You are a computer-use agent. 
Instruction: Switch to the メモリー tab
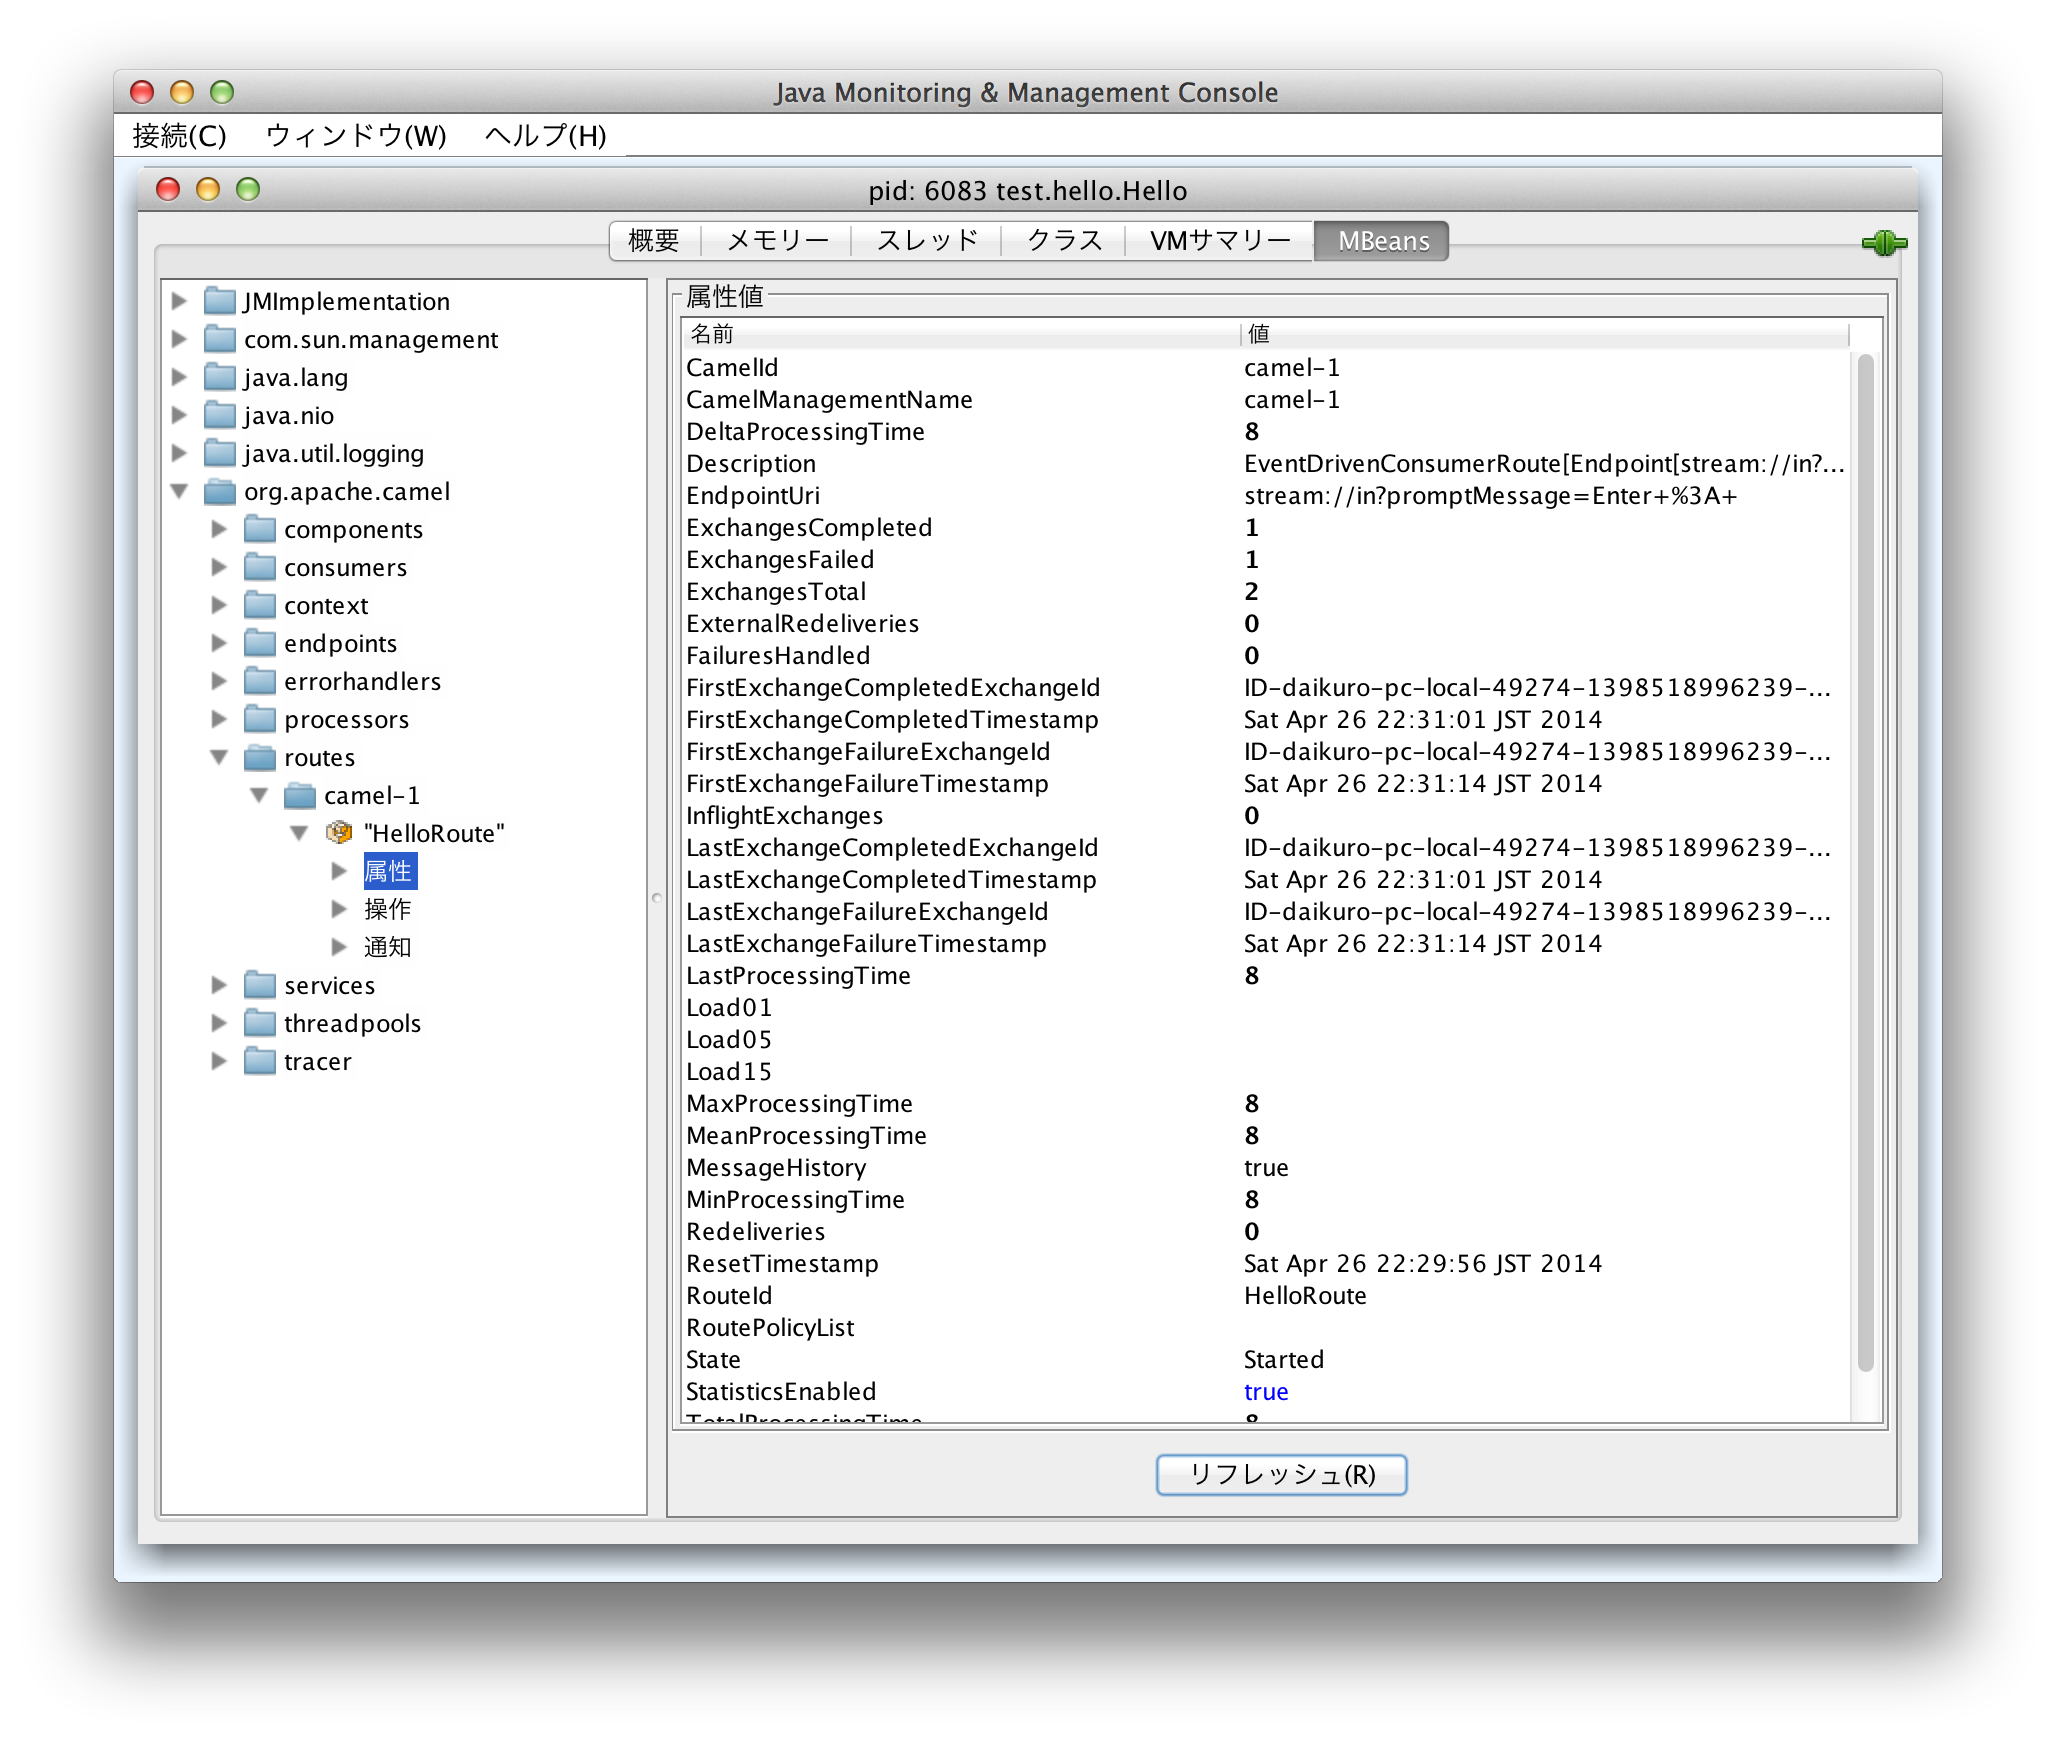[777, 241]
